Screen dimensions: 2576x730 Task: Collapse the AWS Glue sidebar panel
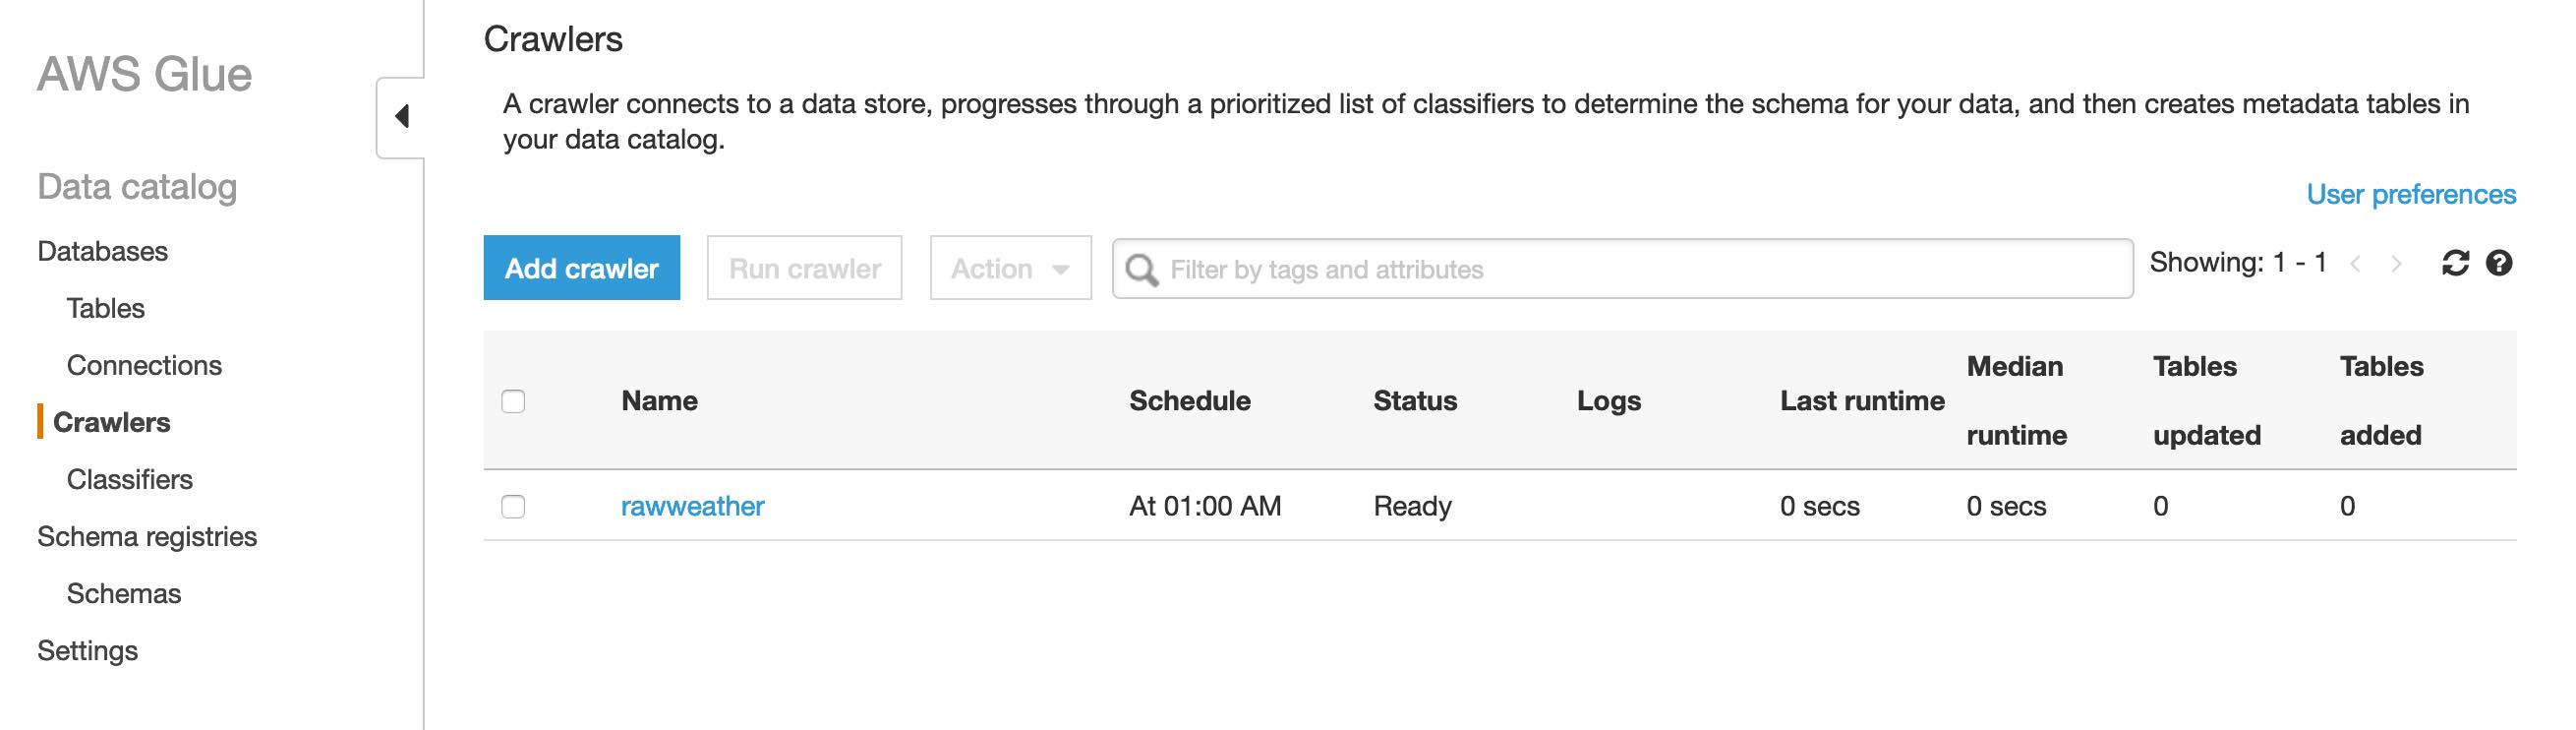click(x=402, y=117)
